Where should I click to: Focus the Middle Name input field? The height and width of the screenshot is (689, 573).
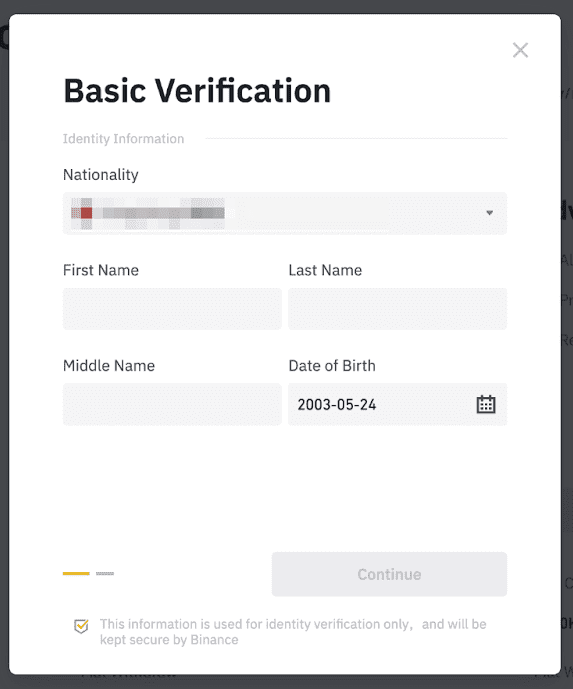(x=172, y=404)
